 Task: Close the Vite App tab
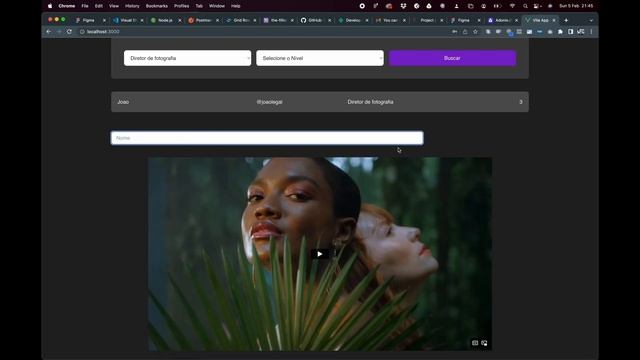point(554,20)
